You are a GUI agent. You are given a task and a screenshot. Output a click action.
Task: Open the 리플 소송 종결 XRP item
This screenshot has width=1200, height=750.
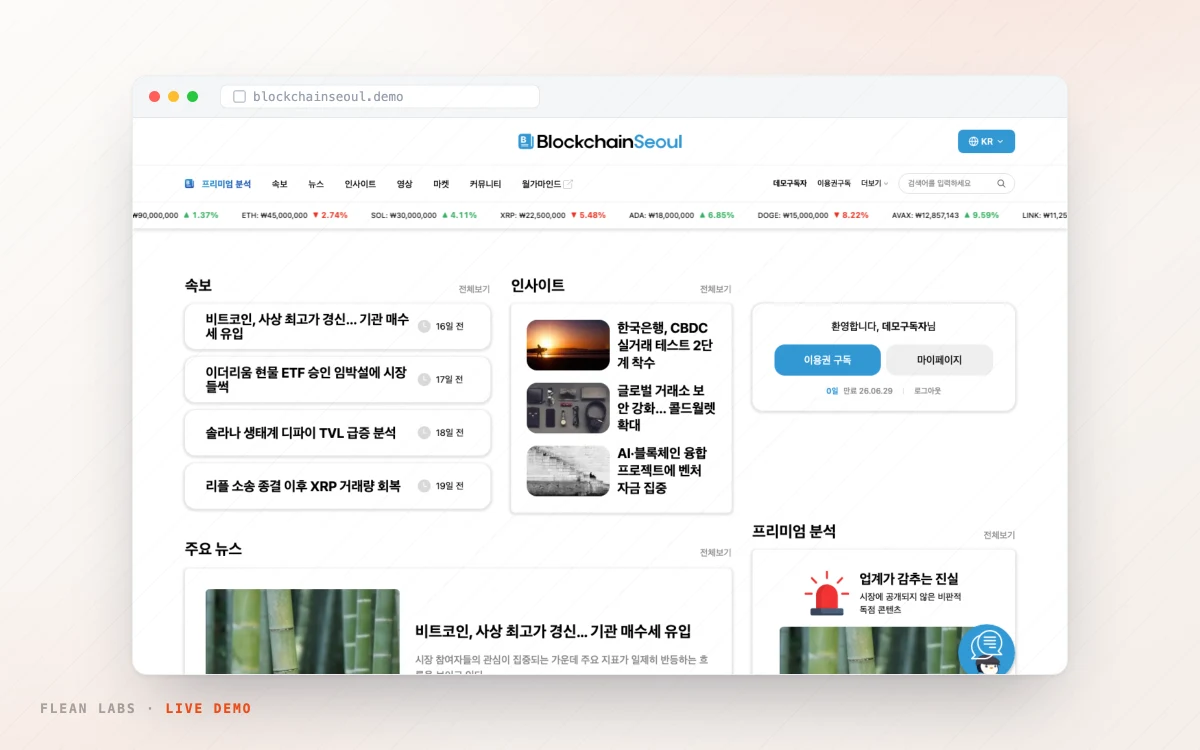(338, 486)
